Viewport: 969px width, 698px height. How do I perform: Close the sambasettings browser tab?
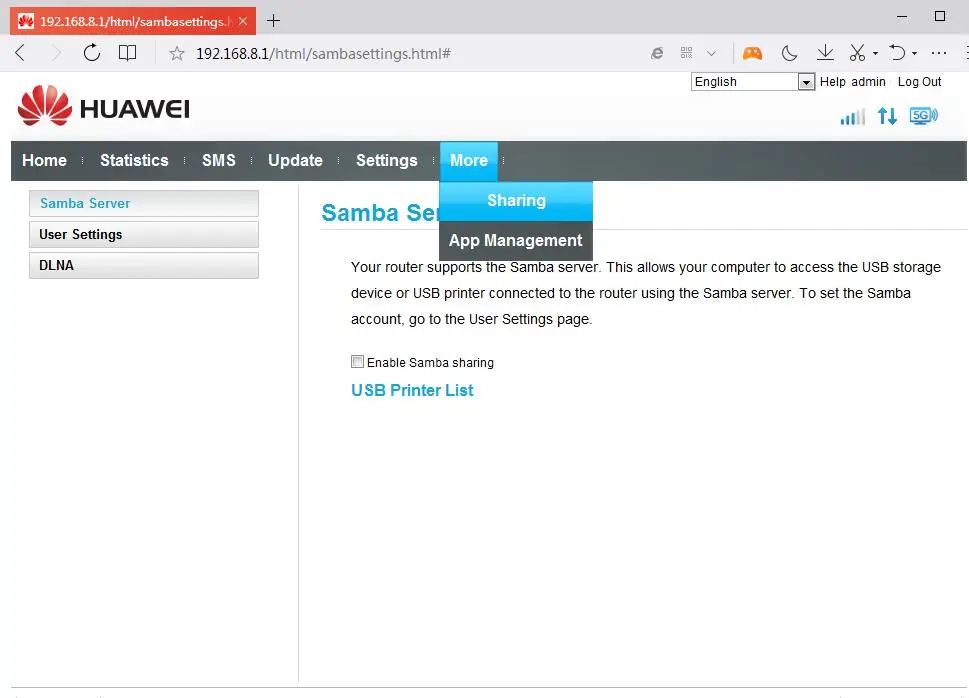click(243, 21)
